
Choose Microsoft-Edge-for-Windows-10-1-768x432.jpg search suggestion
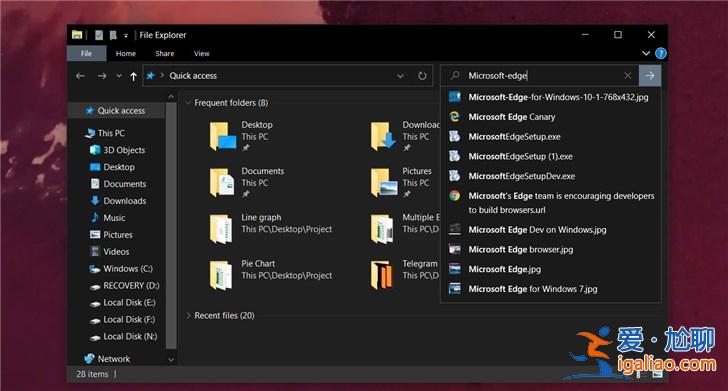tap(551, 97)
